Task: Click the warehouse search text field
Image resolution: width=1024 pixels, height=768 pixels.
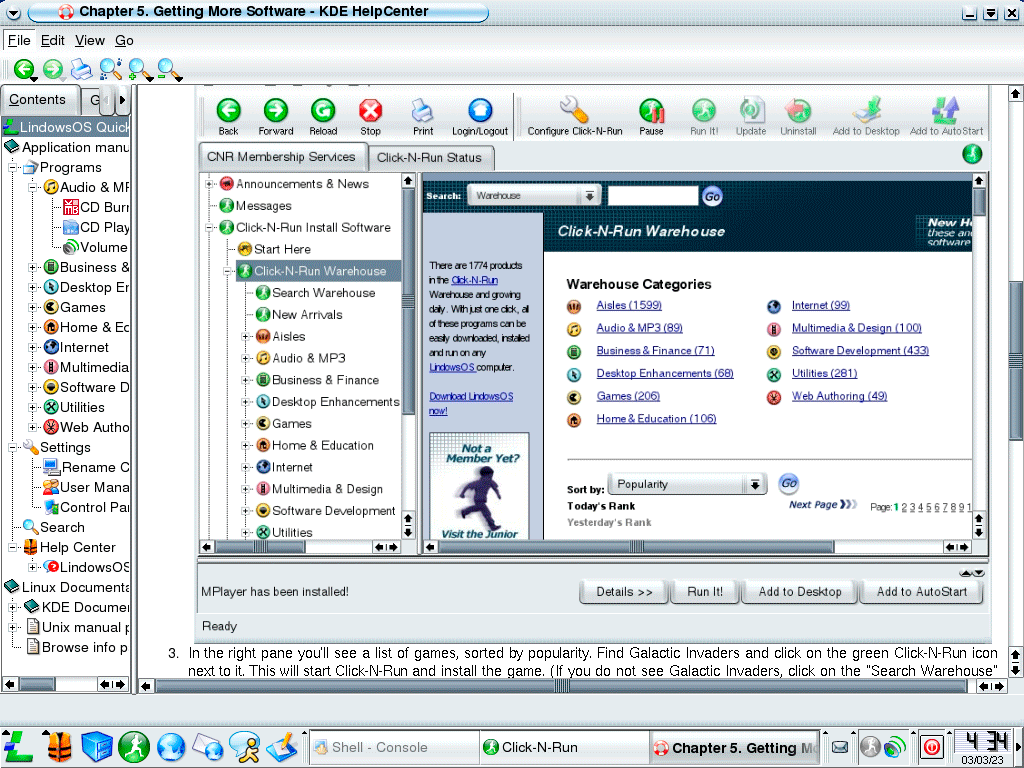Action: (652, 196)
